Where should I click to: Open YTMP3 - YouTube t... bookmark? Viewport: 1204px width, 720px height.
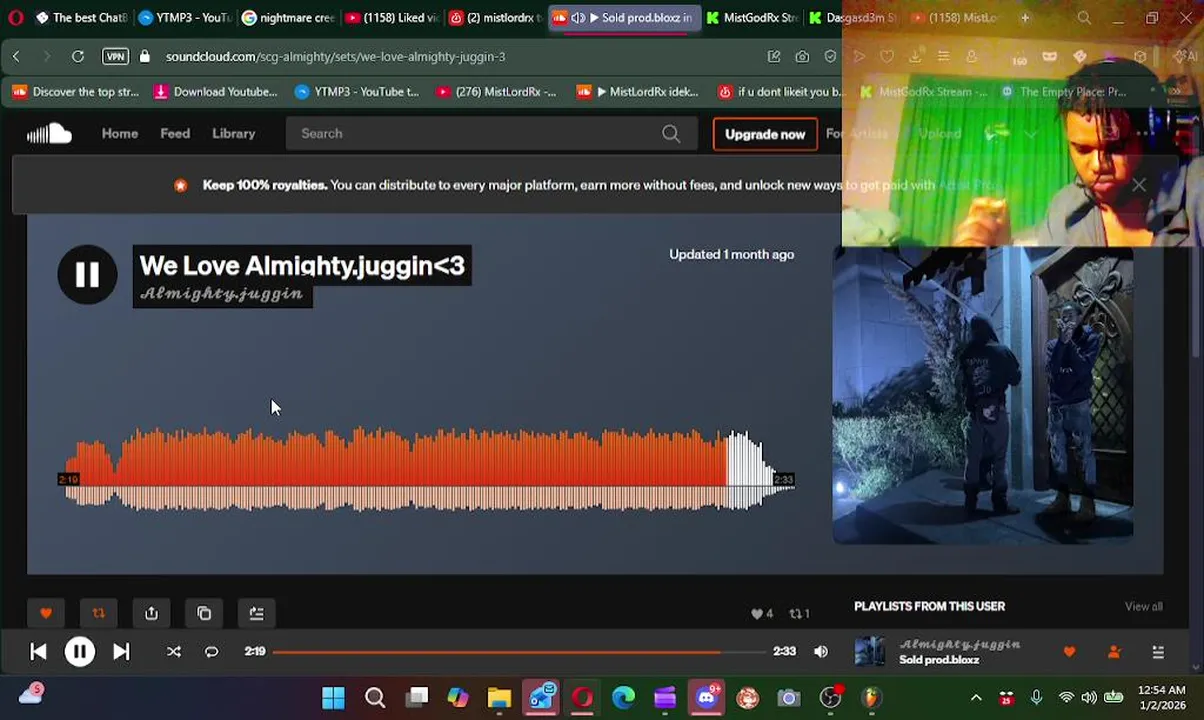coord(357,92)
